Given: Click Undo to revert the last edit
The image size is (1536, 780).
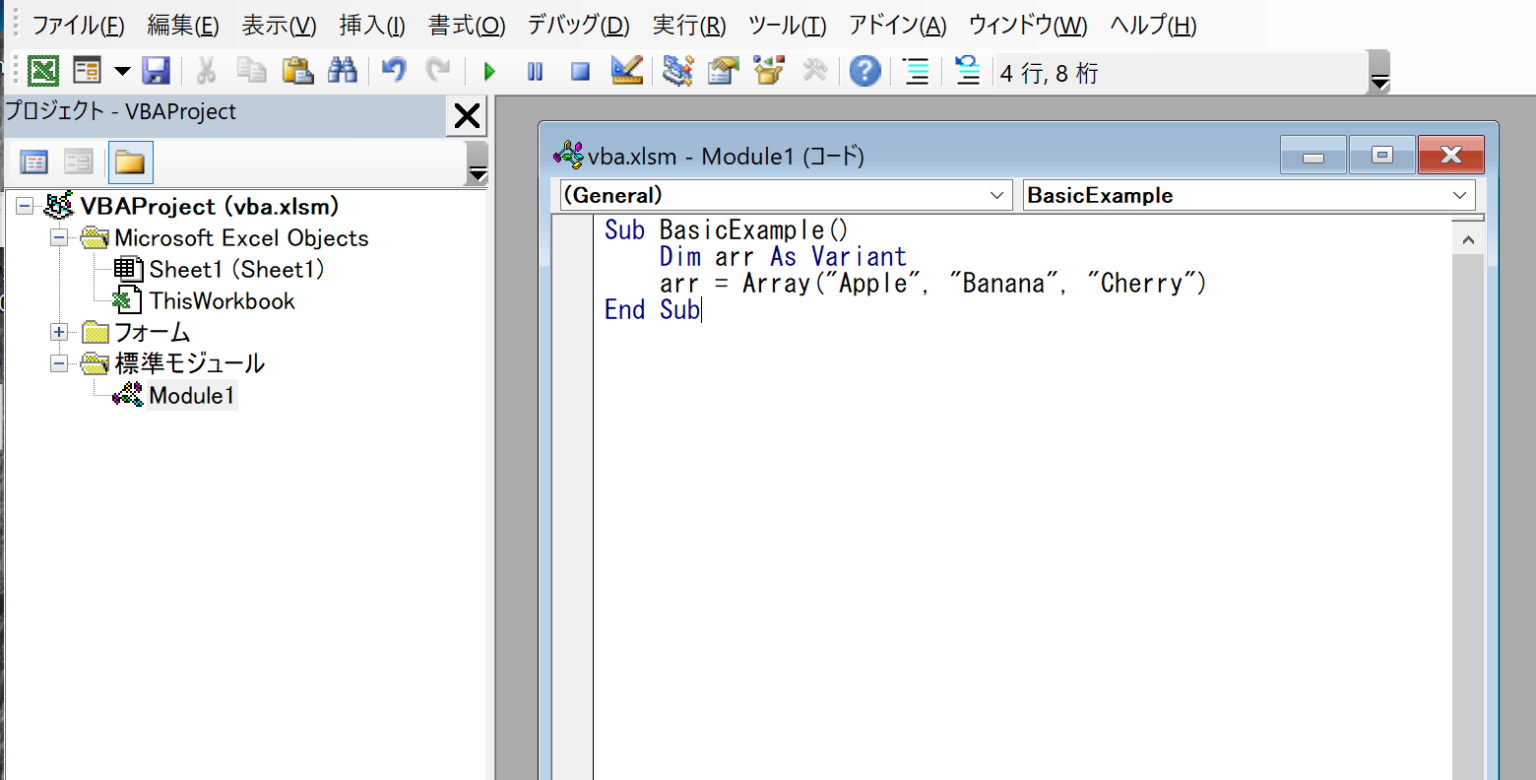Looking at the screenshot, I should [392, 71].
